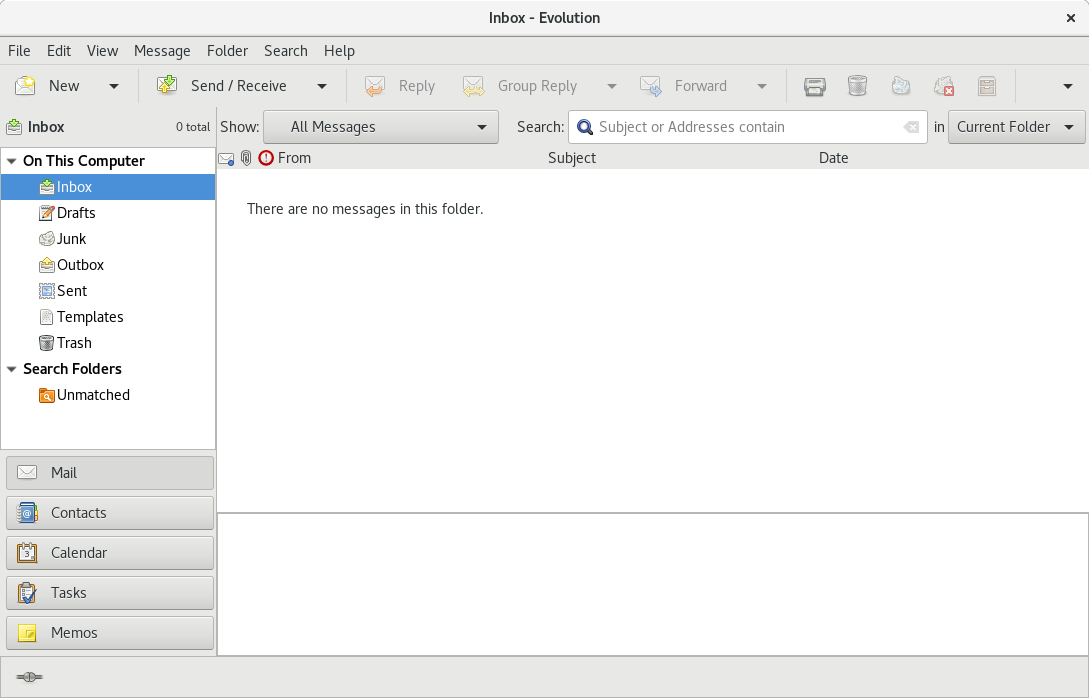1089x698 pixels.
Task: Open the Message menu
Action: 162,51
